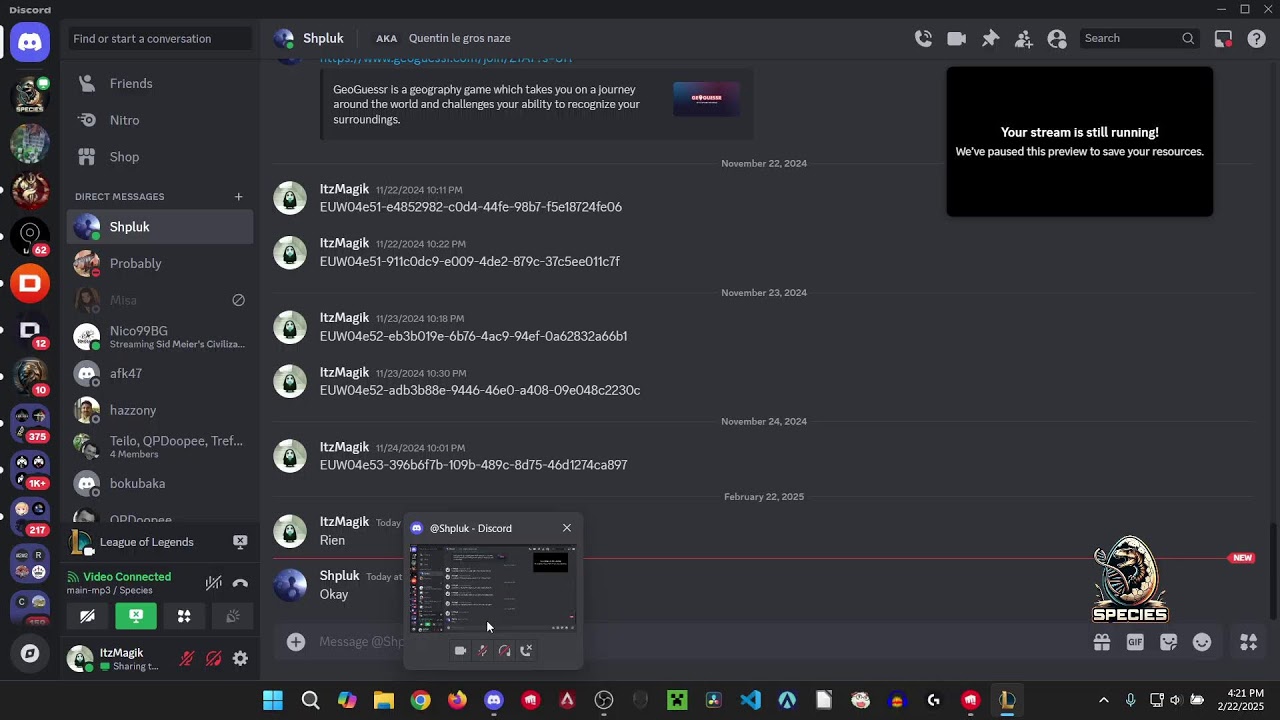Start a voice call with Shpluk

(x=923, y=38)
